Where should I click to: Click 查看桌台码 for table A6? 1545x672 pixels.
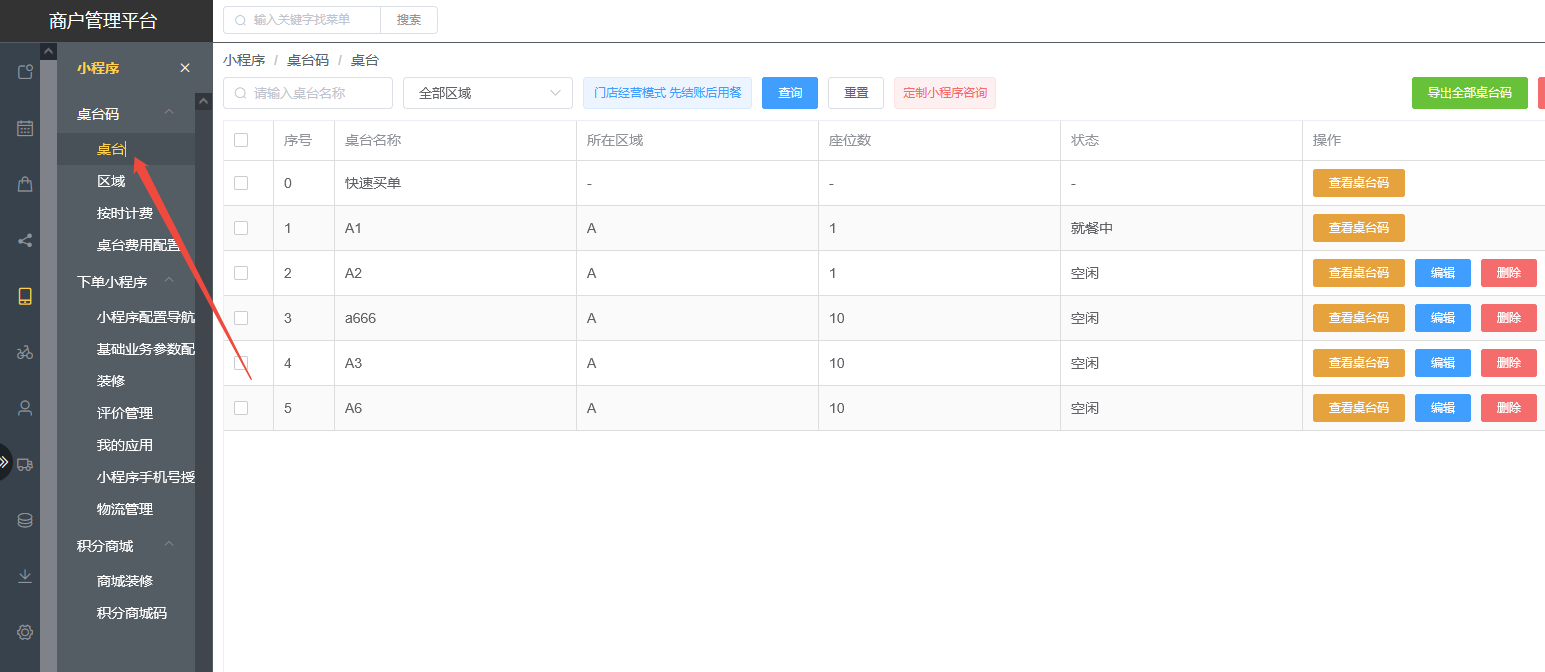(x=1358, y=407)
